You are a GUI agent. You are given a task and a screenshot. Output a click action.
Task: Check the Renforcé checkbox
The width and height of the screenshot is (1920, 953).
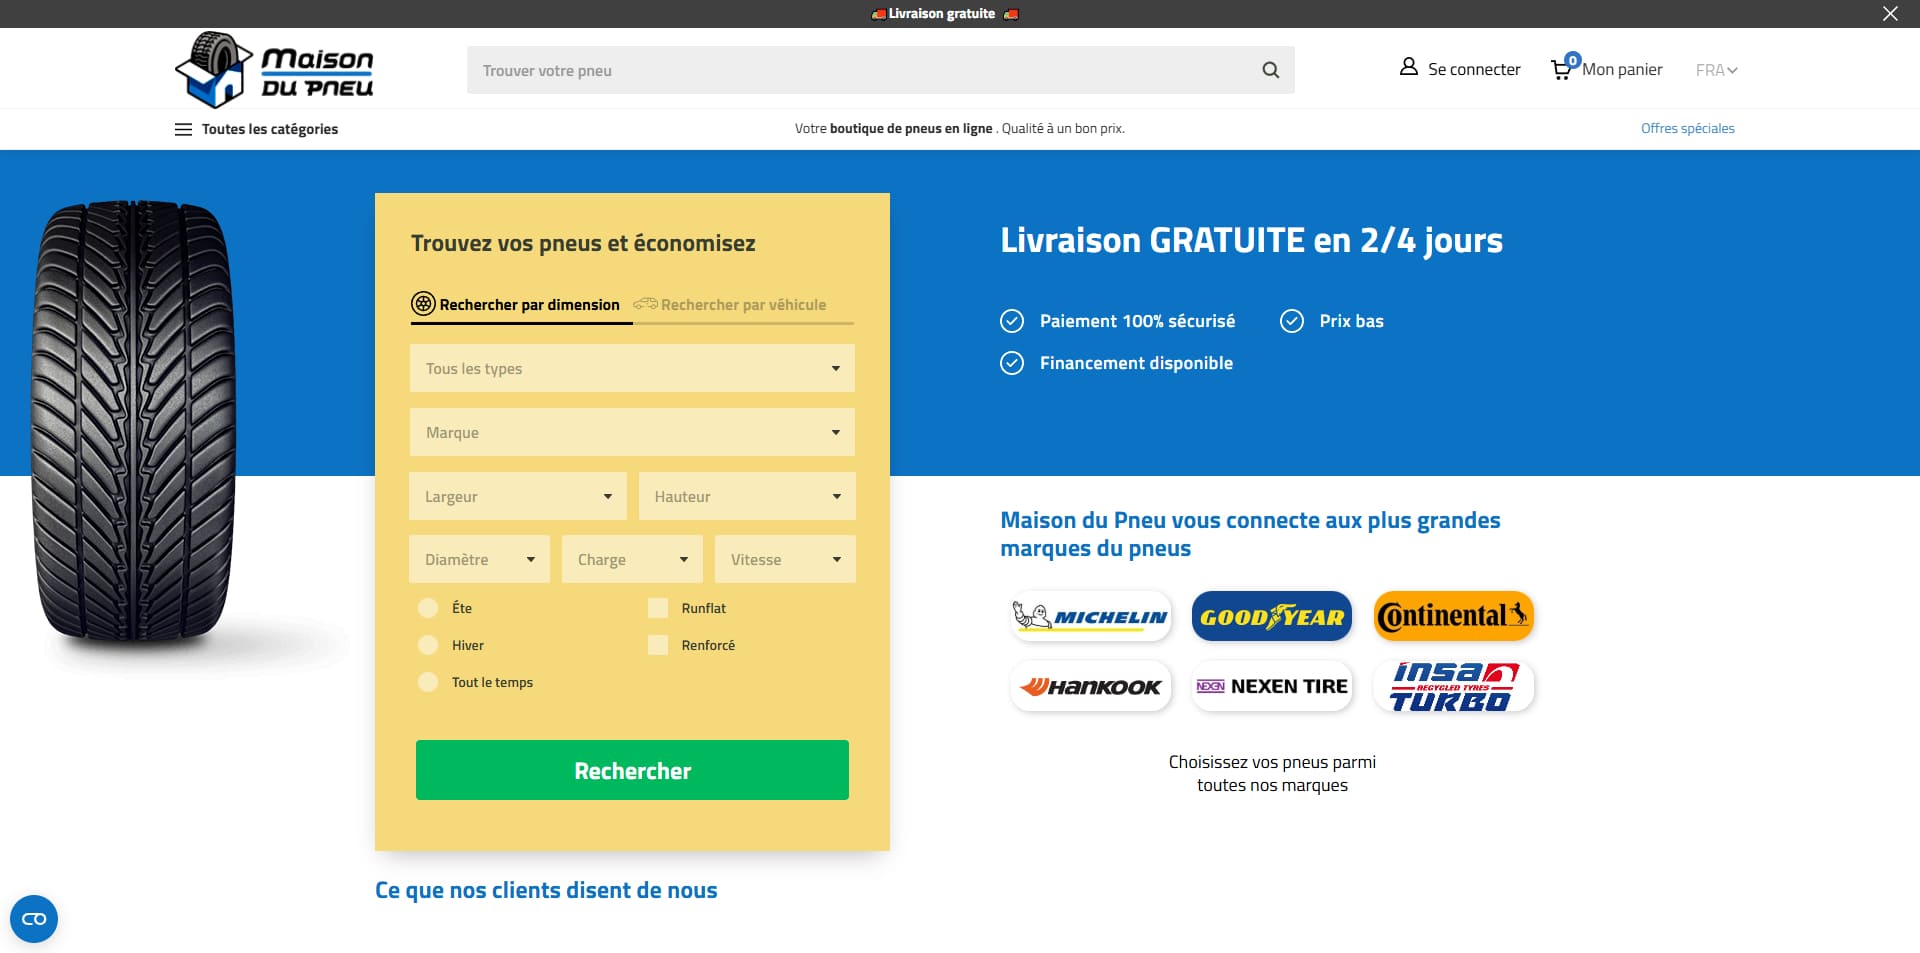pyautogui.click(x=658, y=645)
